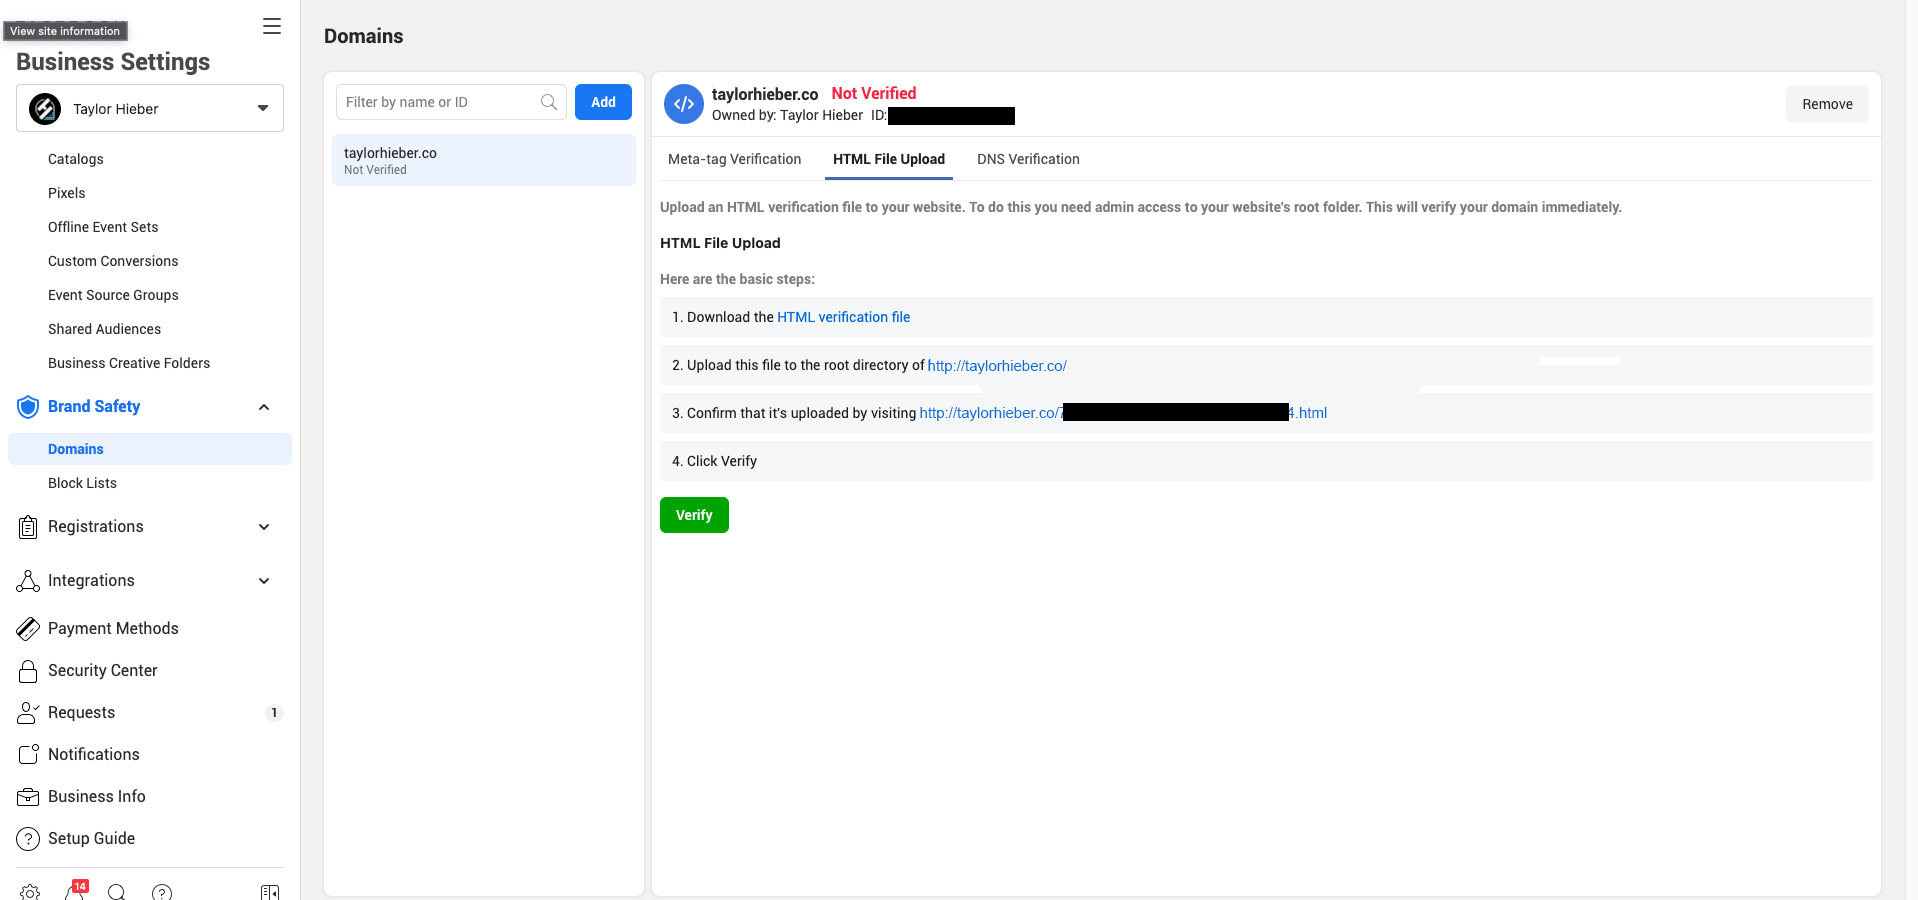Screen dimensions: 1918x900
Task: Select taylorhieber.co in the domain list
Action: click(x=484, y=160)
